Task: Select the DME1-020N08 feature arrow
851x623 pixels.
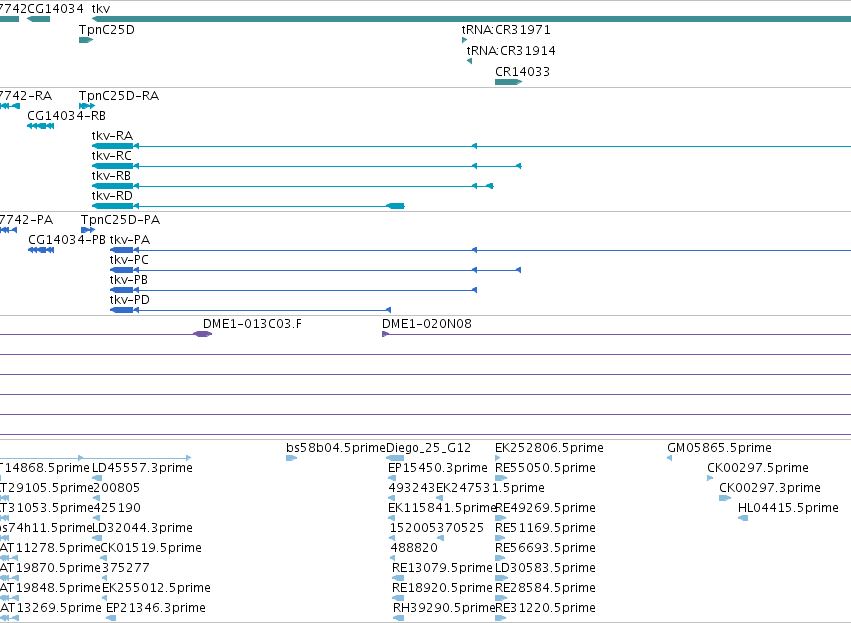Action: coord(385,334)
